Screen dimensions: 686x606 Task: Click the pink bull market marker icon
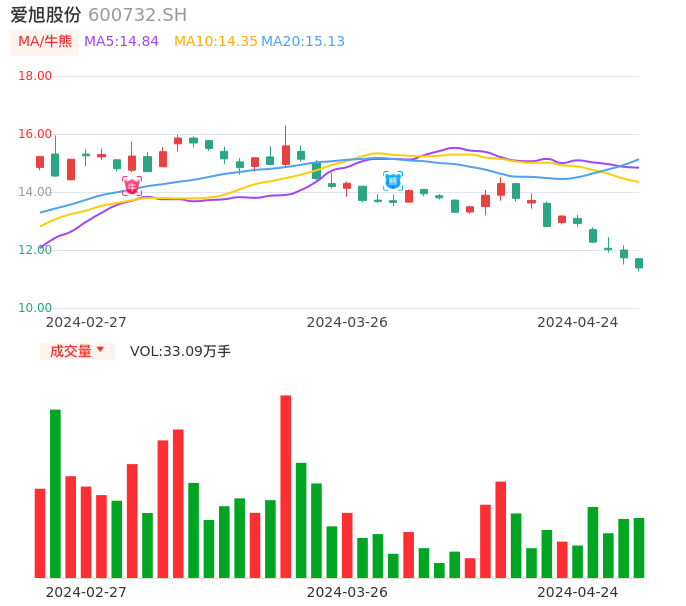[132, 186]
